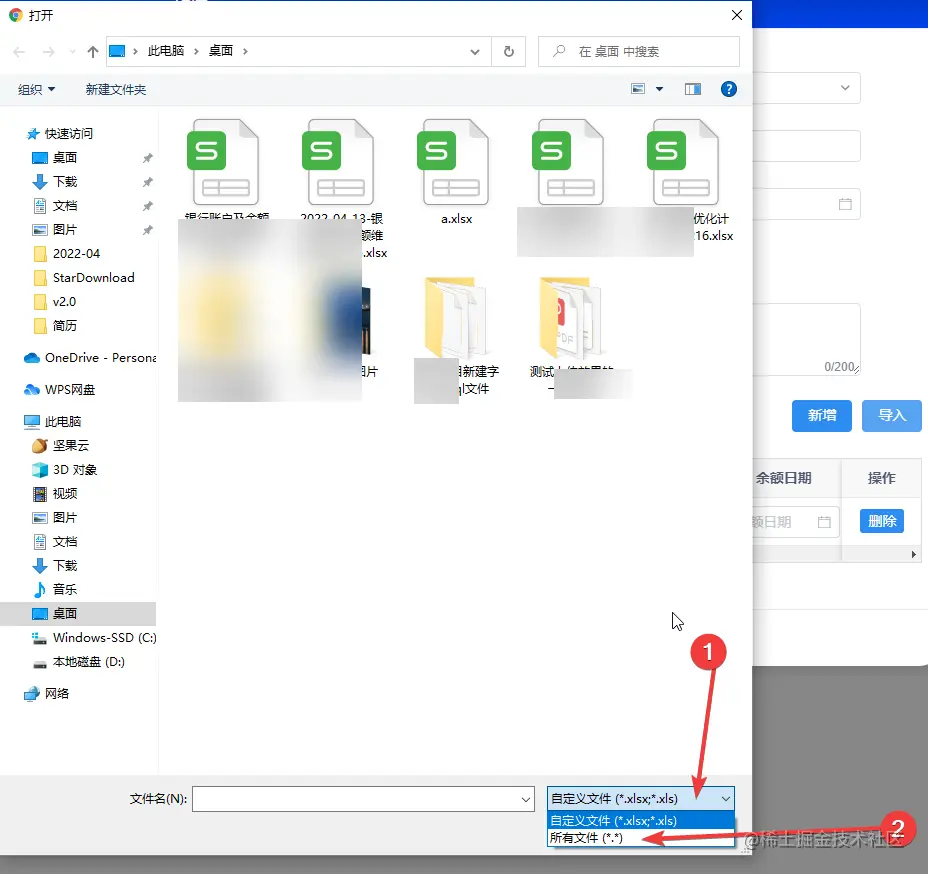The width and height of the screenshot is (928, 874).
Task: Open calendar icon in background form
Action: pyautogui.click(x=845, y=204)
